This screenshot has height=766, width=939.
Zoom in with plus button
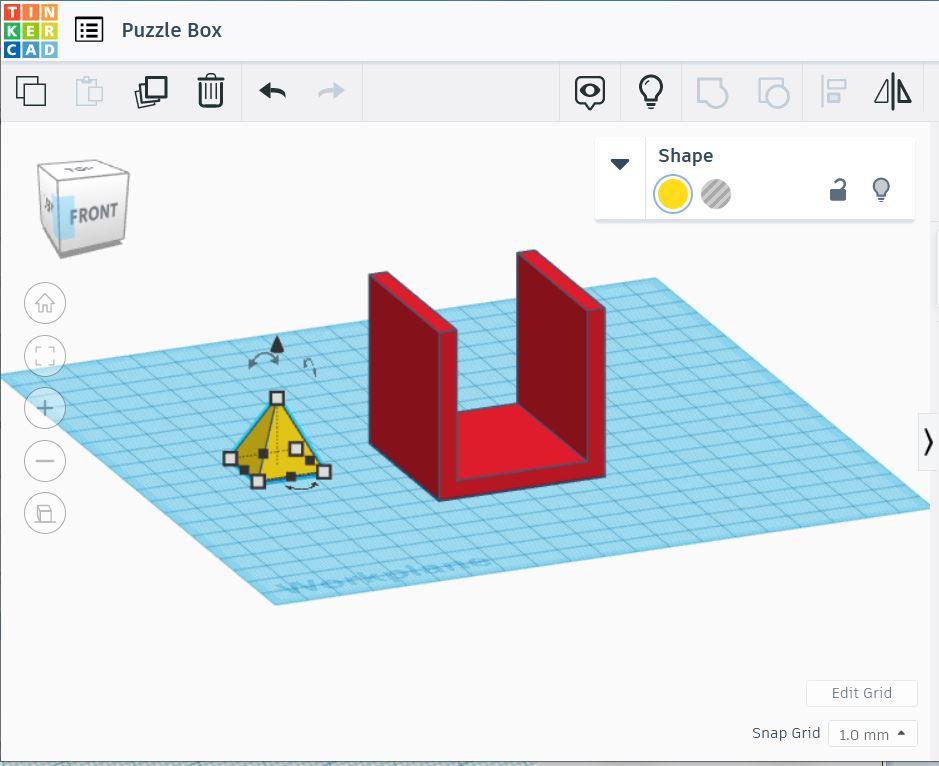(45, 408)
